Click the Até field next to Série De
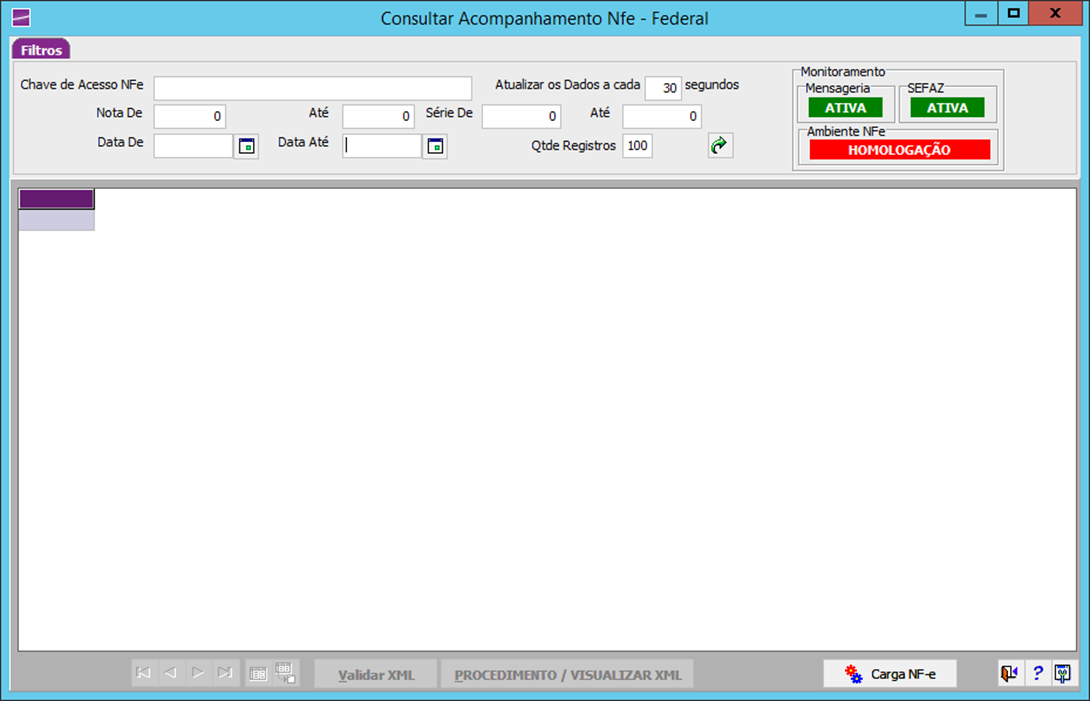This screenshot has width=1090, height=701. pos(662,116)
